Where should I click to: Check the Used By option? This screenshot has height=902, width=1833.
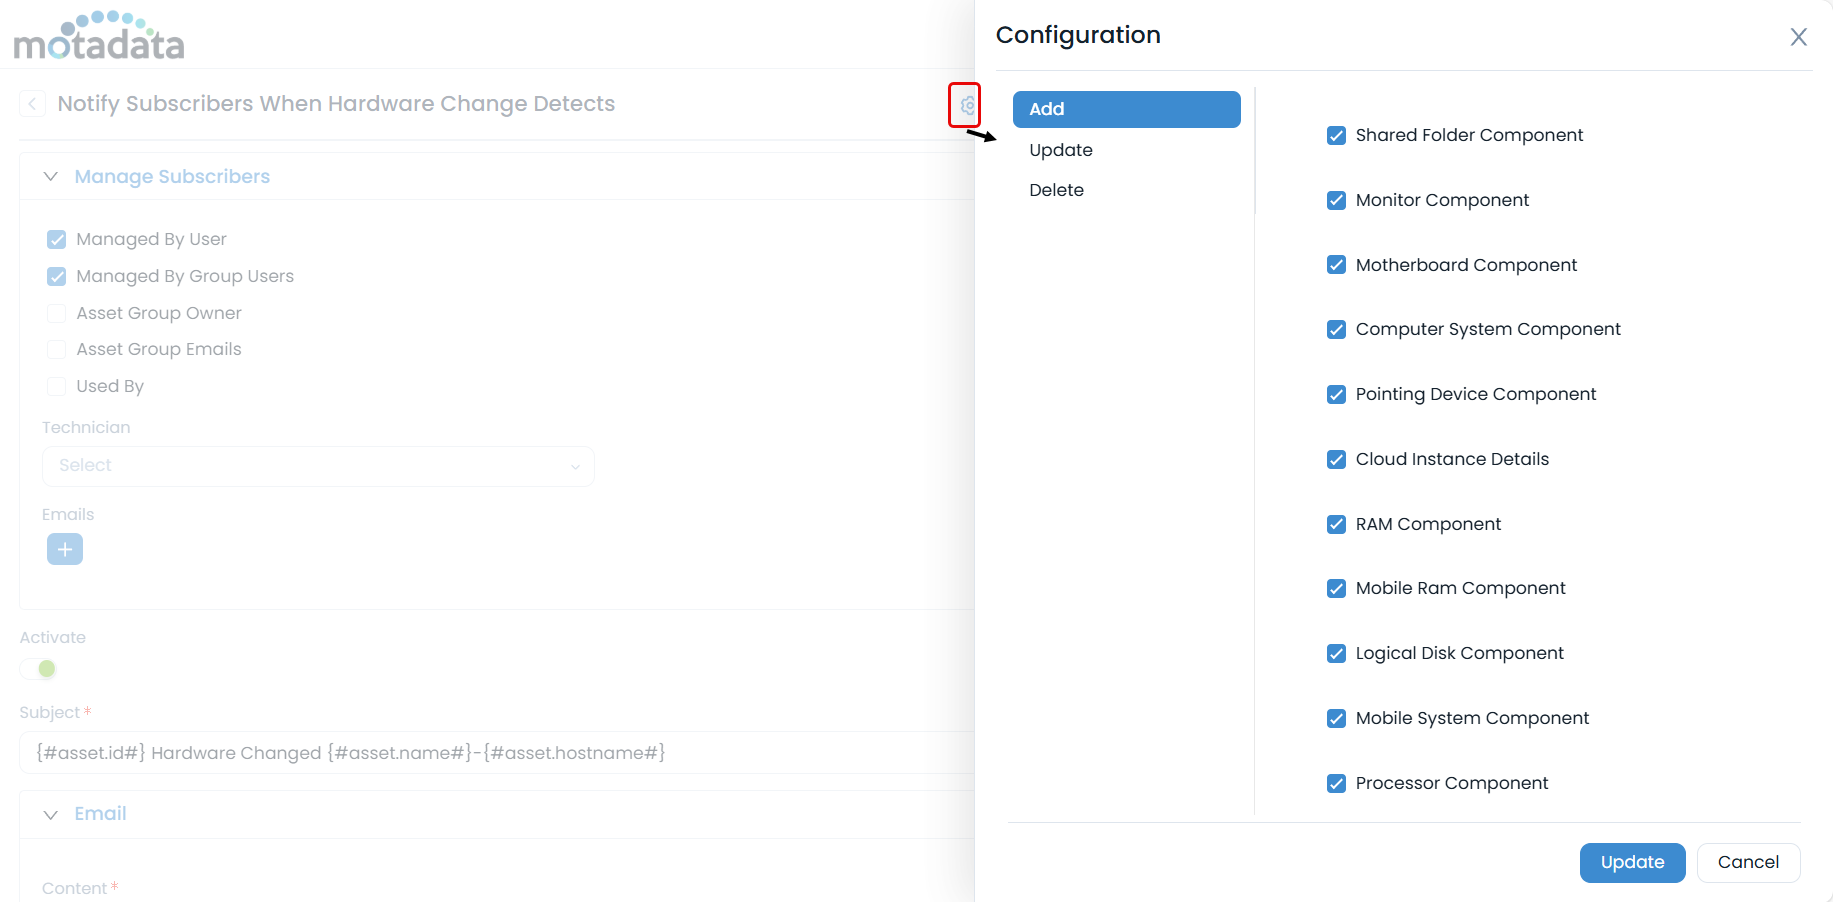[x=56, y=386]
